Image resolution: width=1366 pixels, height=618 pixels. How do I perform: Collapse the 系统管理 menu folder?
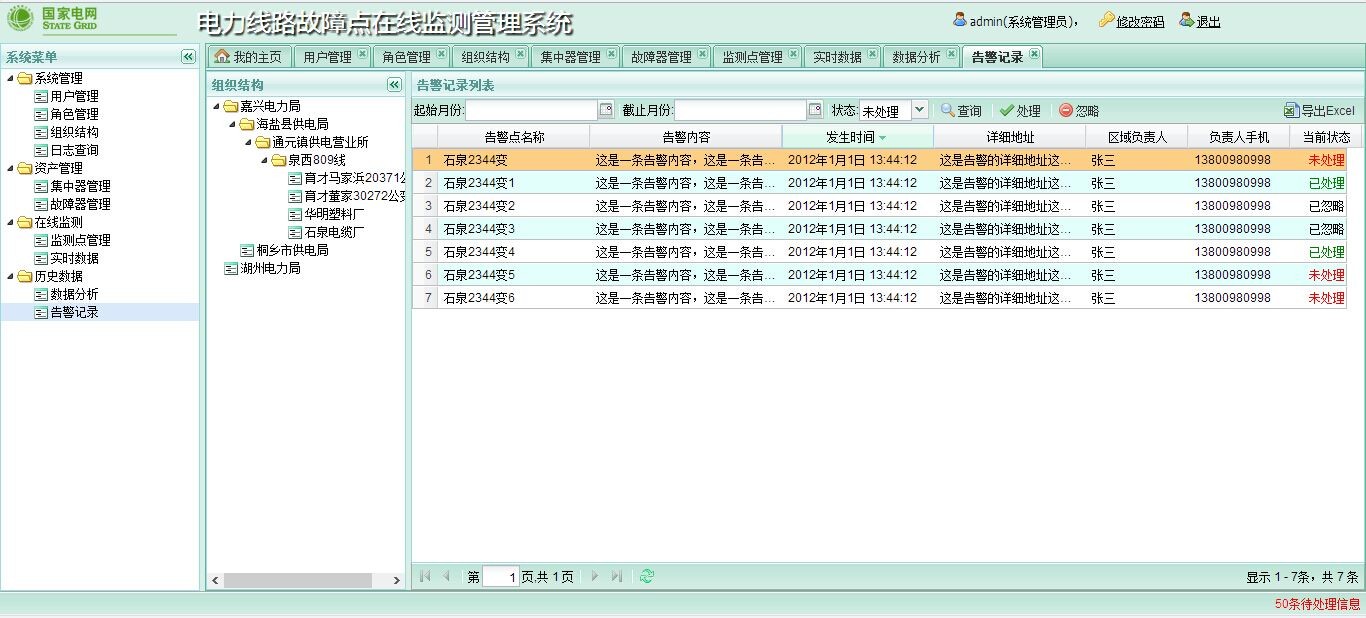(x=11, y=79)
